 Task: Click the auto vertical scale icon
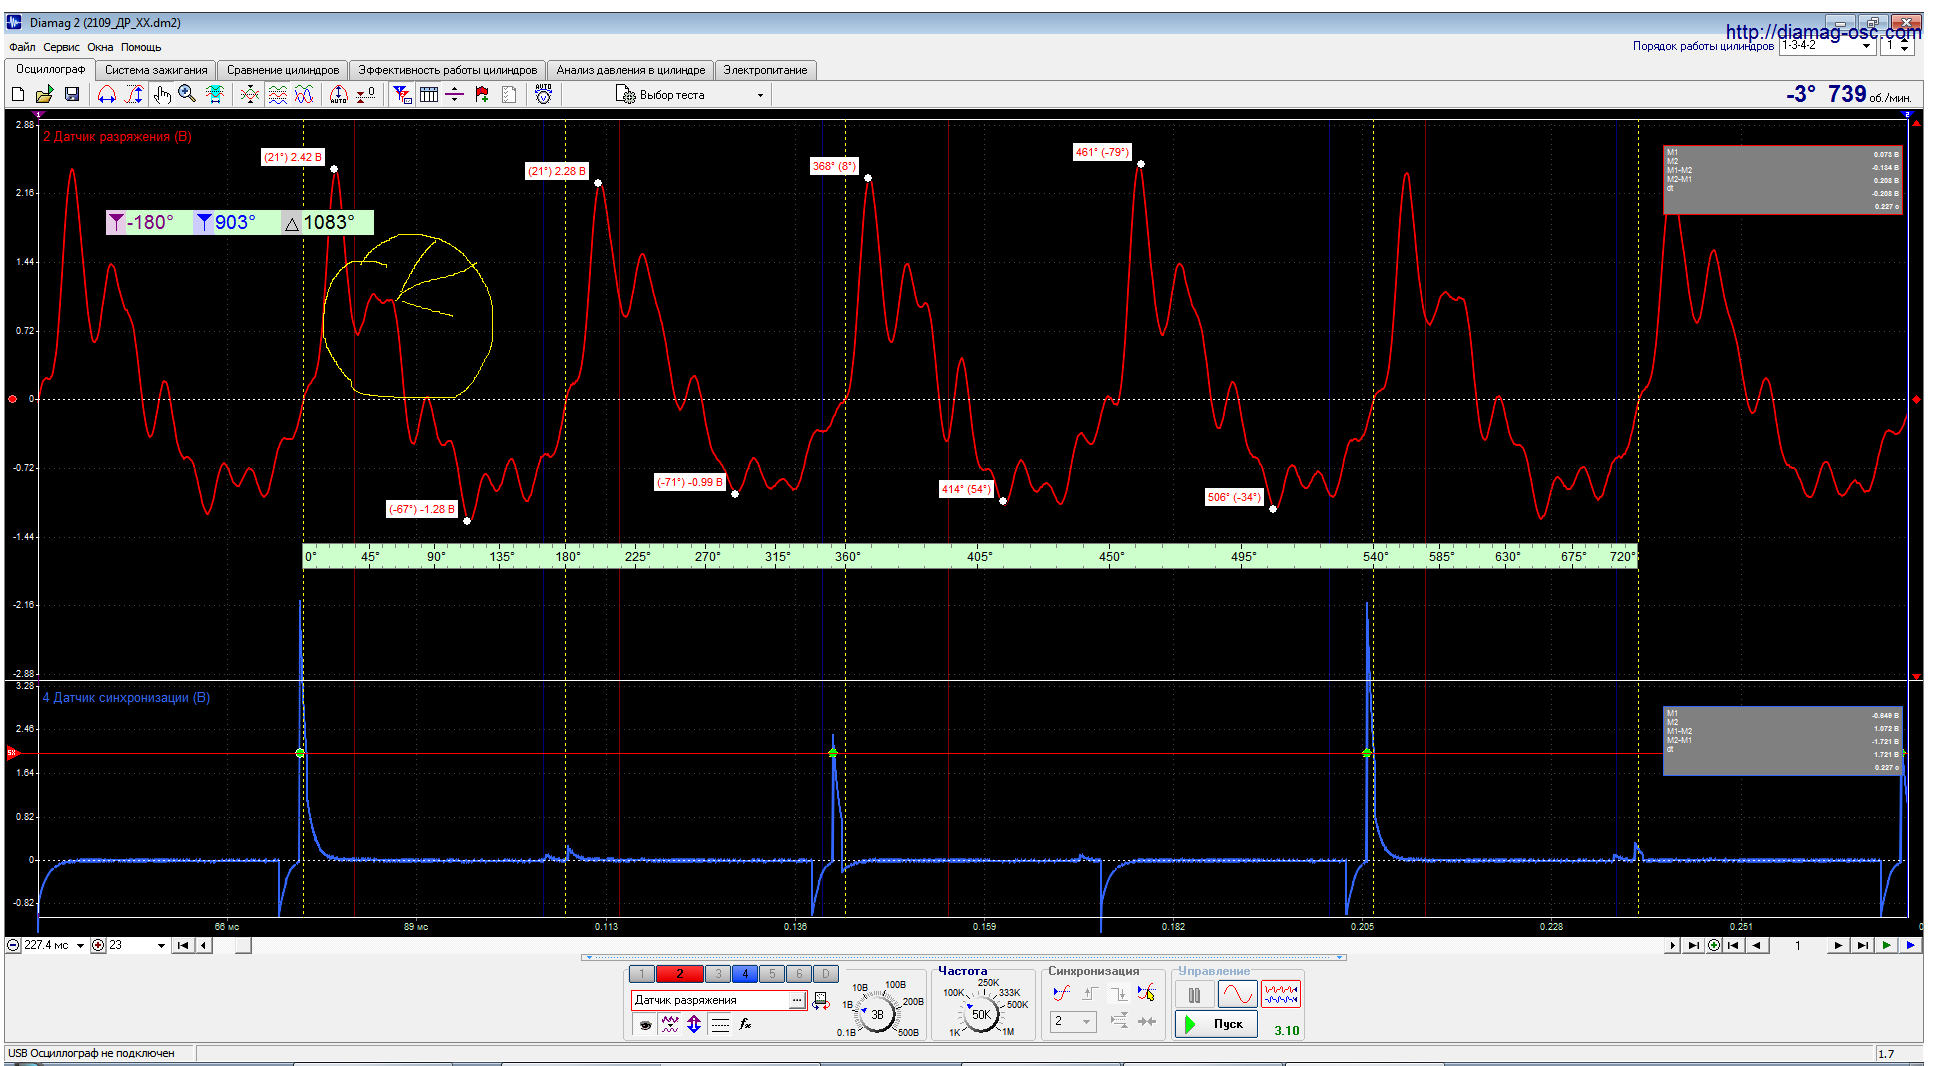(x=339, y=94)
